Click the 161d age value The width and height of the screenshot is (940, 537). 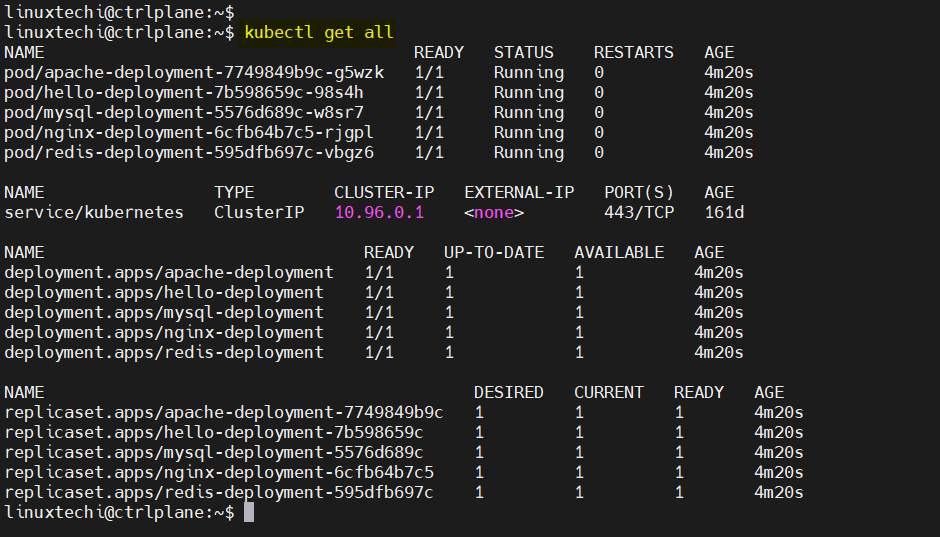(724, 213)
